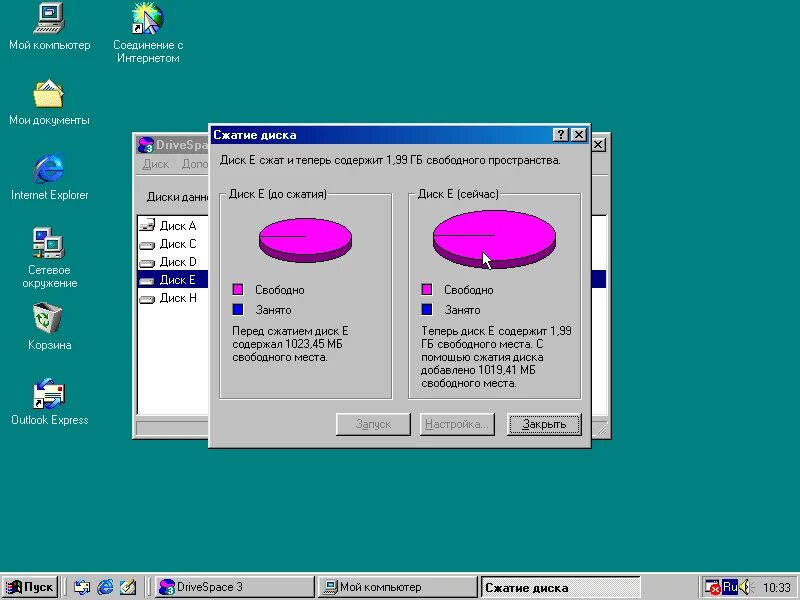Click the clock showing 10:33

pyautogui.click(x=777, y=588)
